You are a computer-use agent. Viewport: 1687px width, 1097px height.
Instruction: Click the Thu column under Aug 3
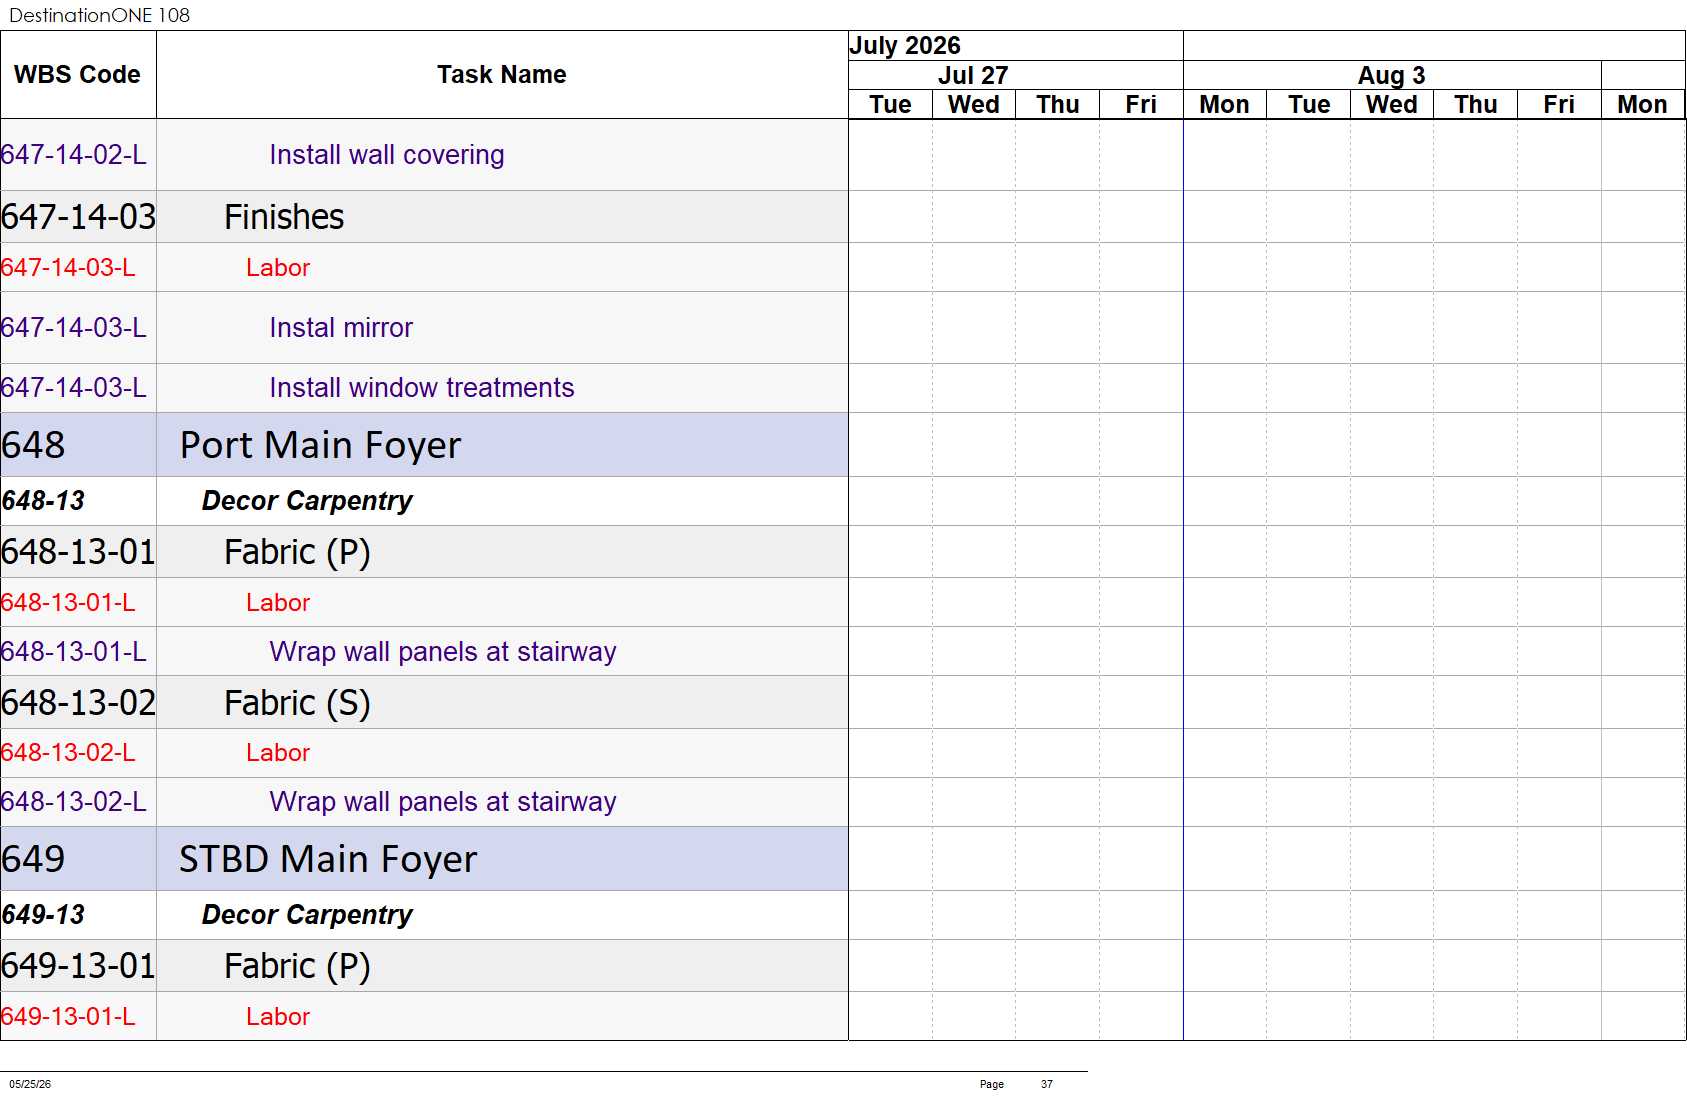point(1476,105)
